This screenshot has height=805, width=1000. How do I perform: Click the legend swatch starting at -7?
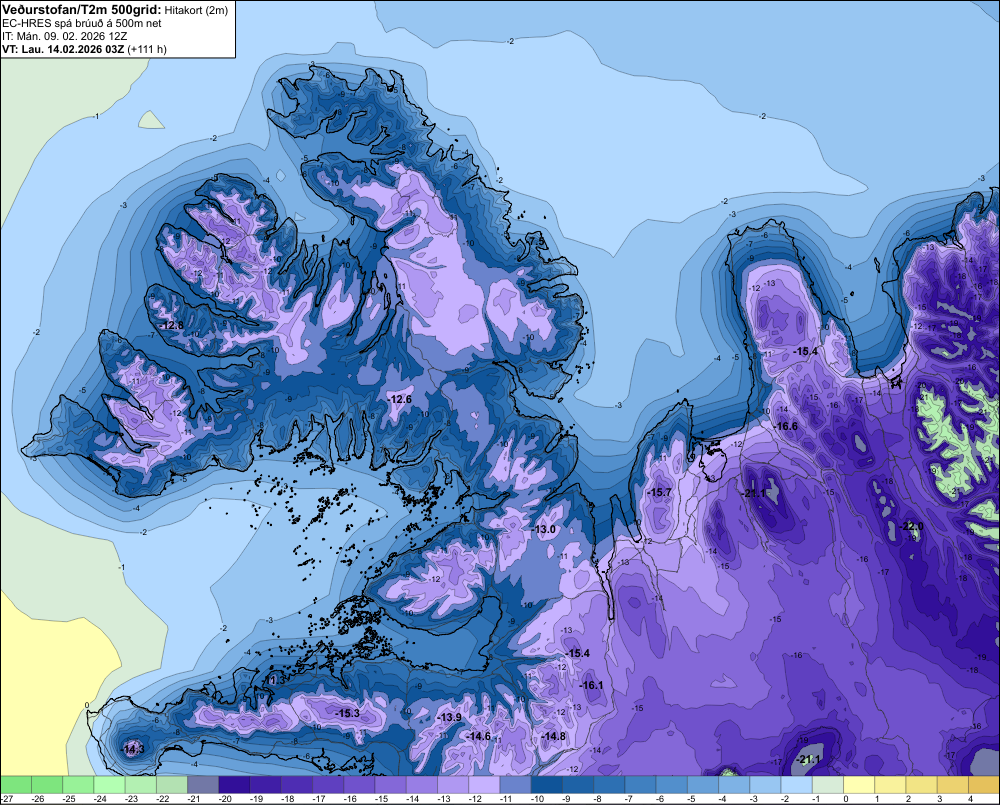pos(641,784)
